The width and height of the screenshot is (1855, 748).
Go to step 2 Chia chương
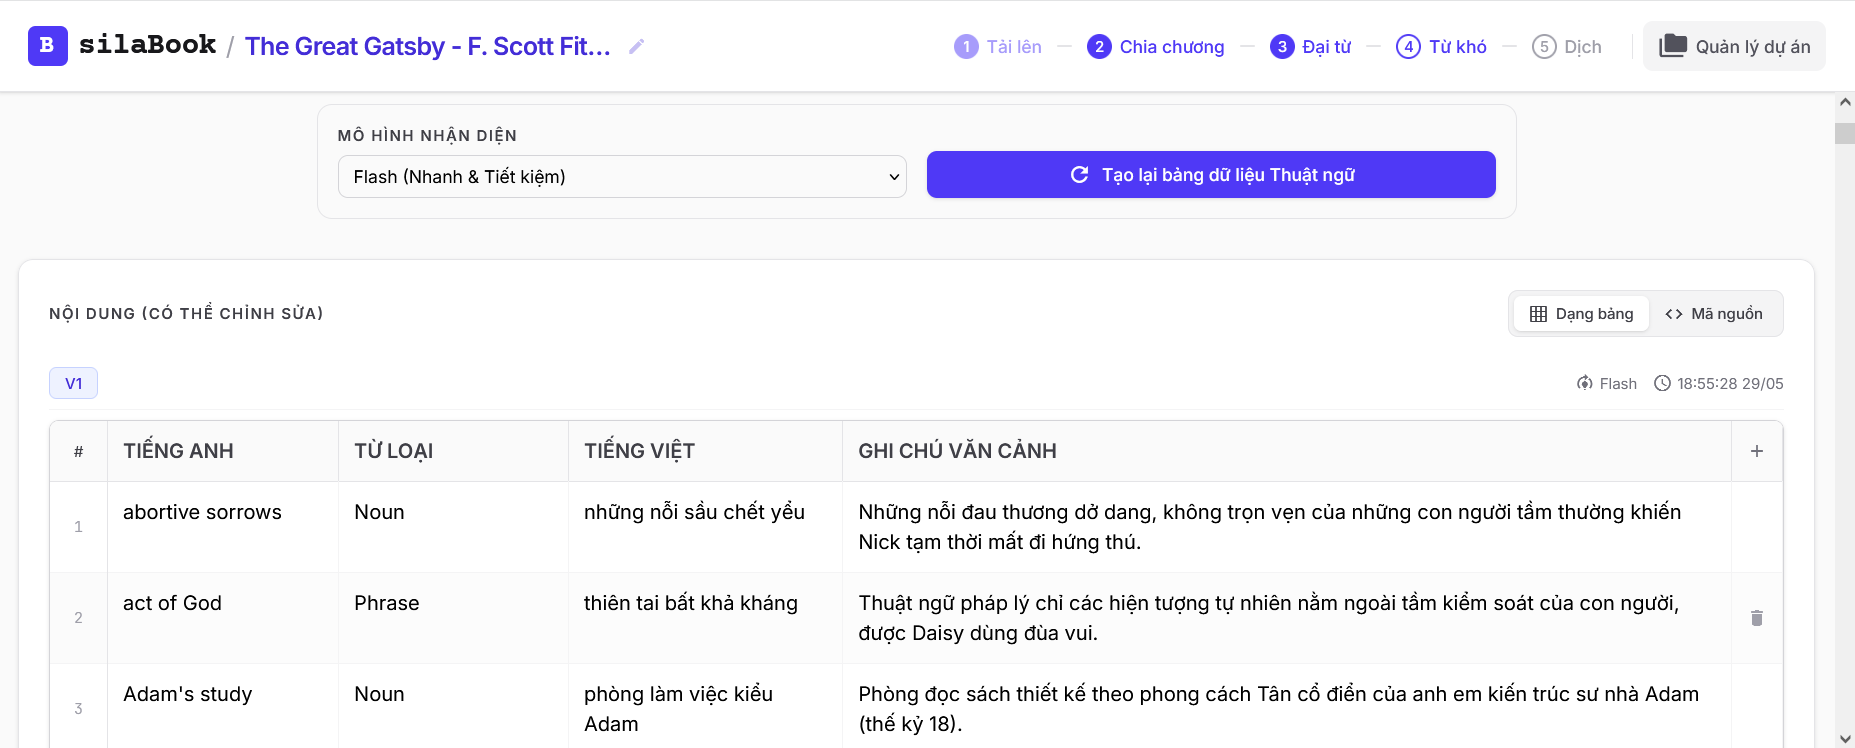[x=1155, y=47]
